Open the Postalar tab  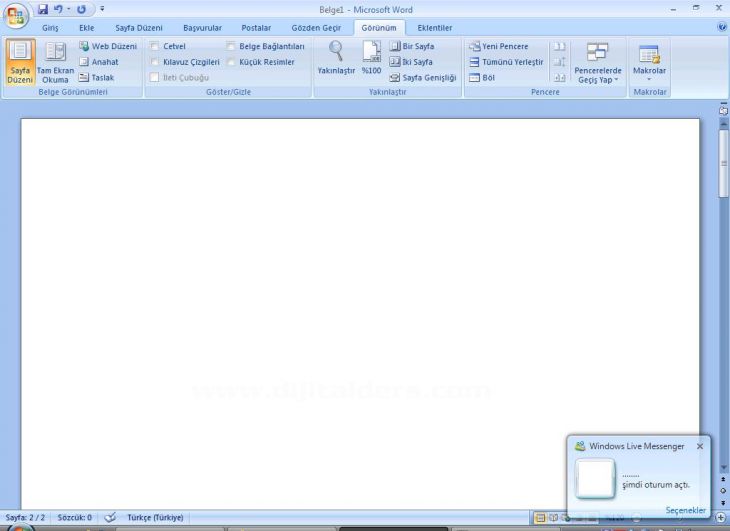coord(256,28)
